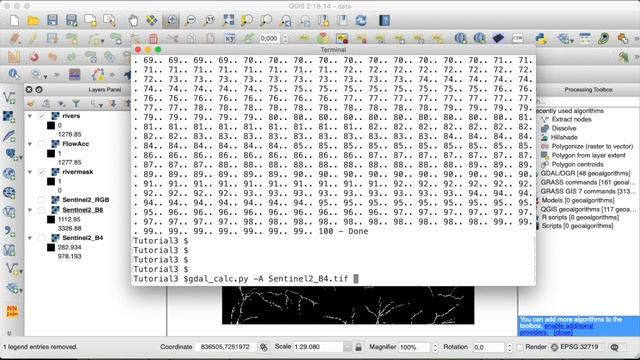This screenshot has height=360, width=640.
Task: Click the Rotation input field
Action: click(489, 347)
